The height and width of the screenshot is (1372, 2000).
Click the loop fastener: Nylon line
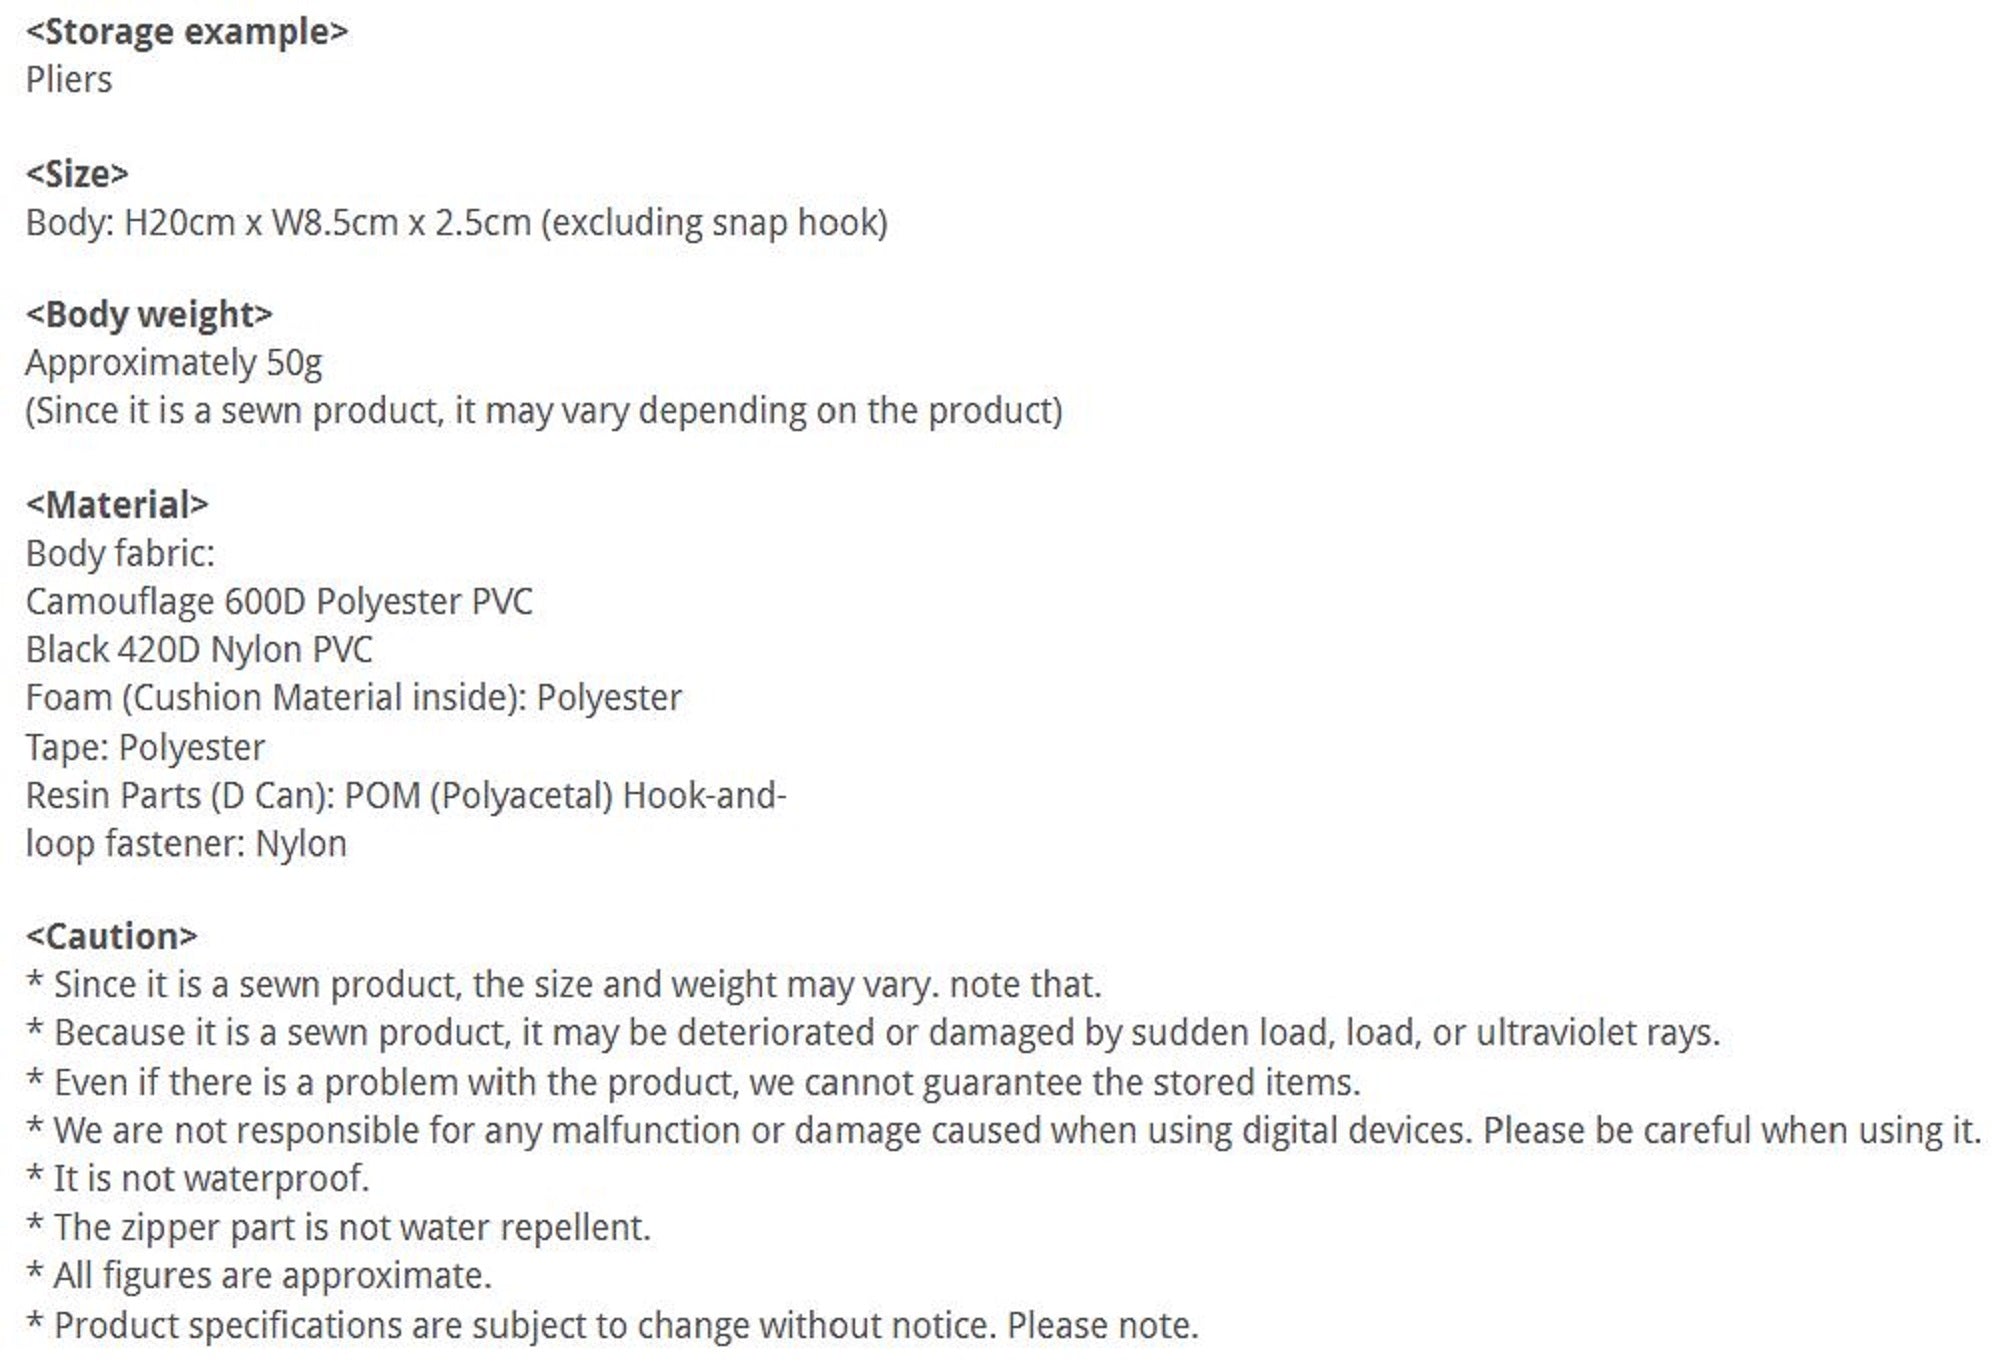coord(186,844)
